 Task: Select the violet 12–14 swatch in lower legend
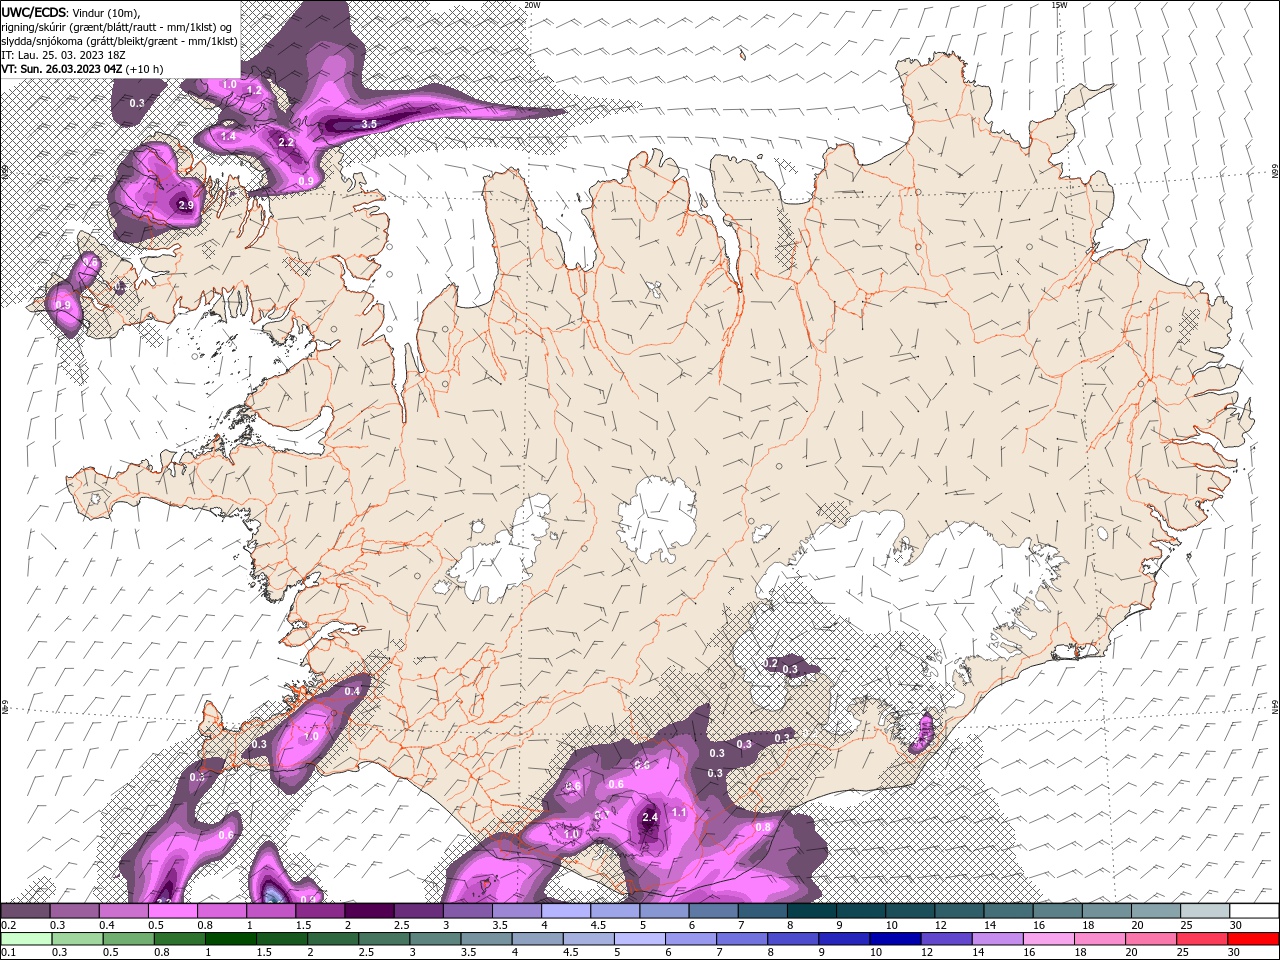(946, 939)
